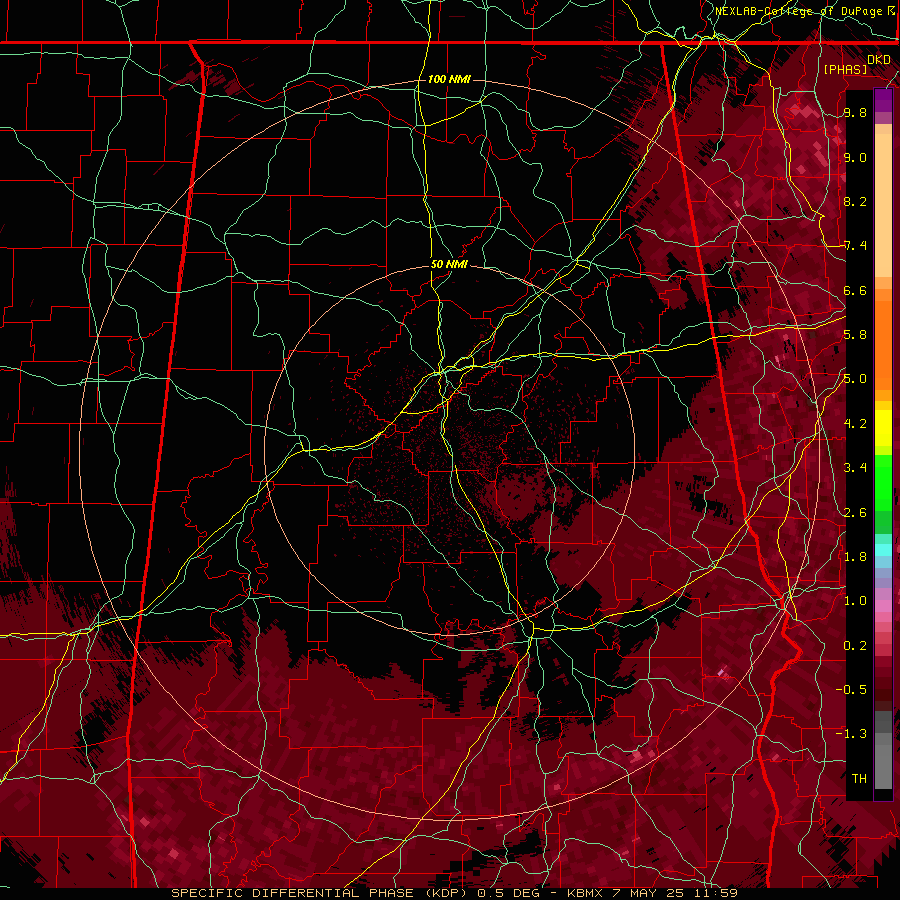
Task: Click the "KBMX" radar site identifier in the caption
Action: (585, 893)
